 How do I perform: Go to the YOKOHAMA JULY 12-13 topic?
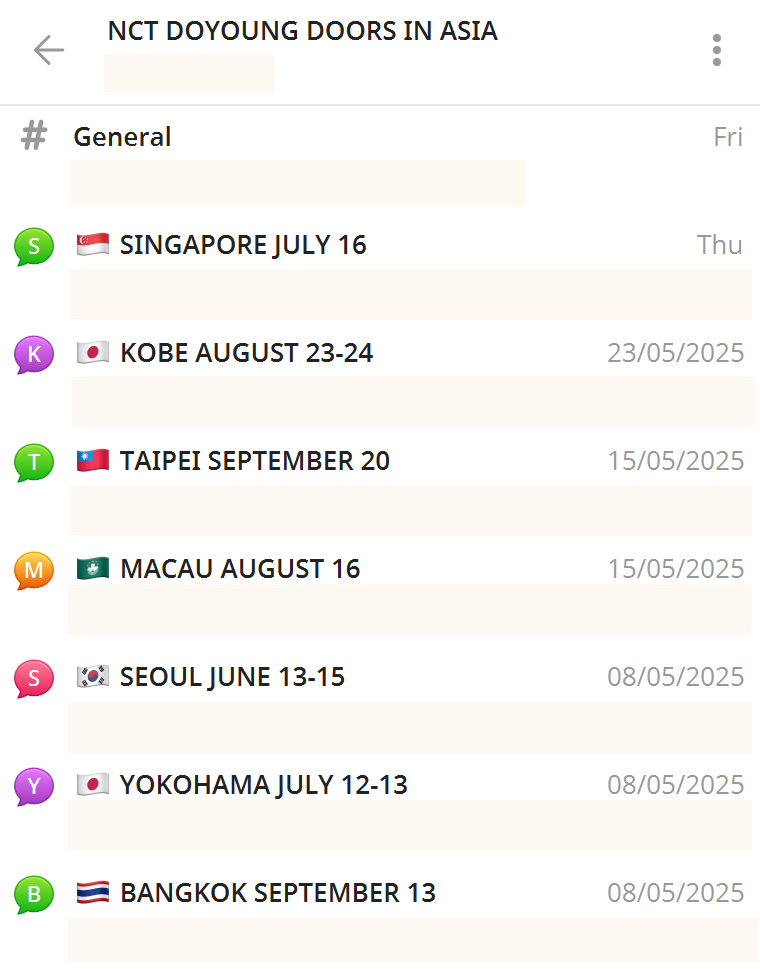coord(264,785)
